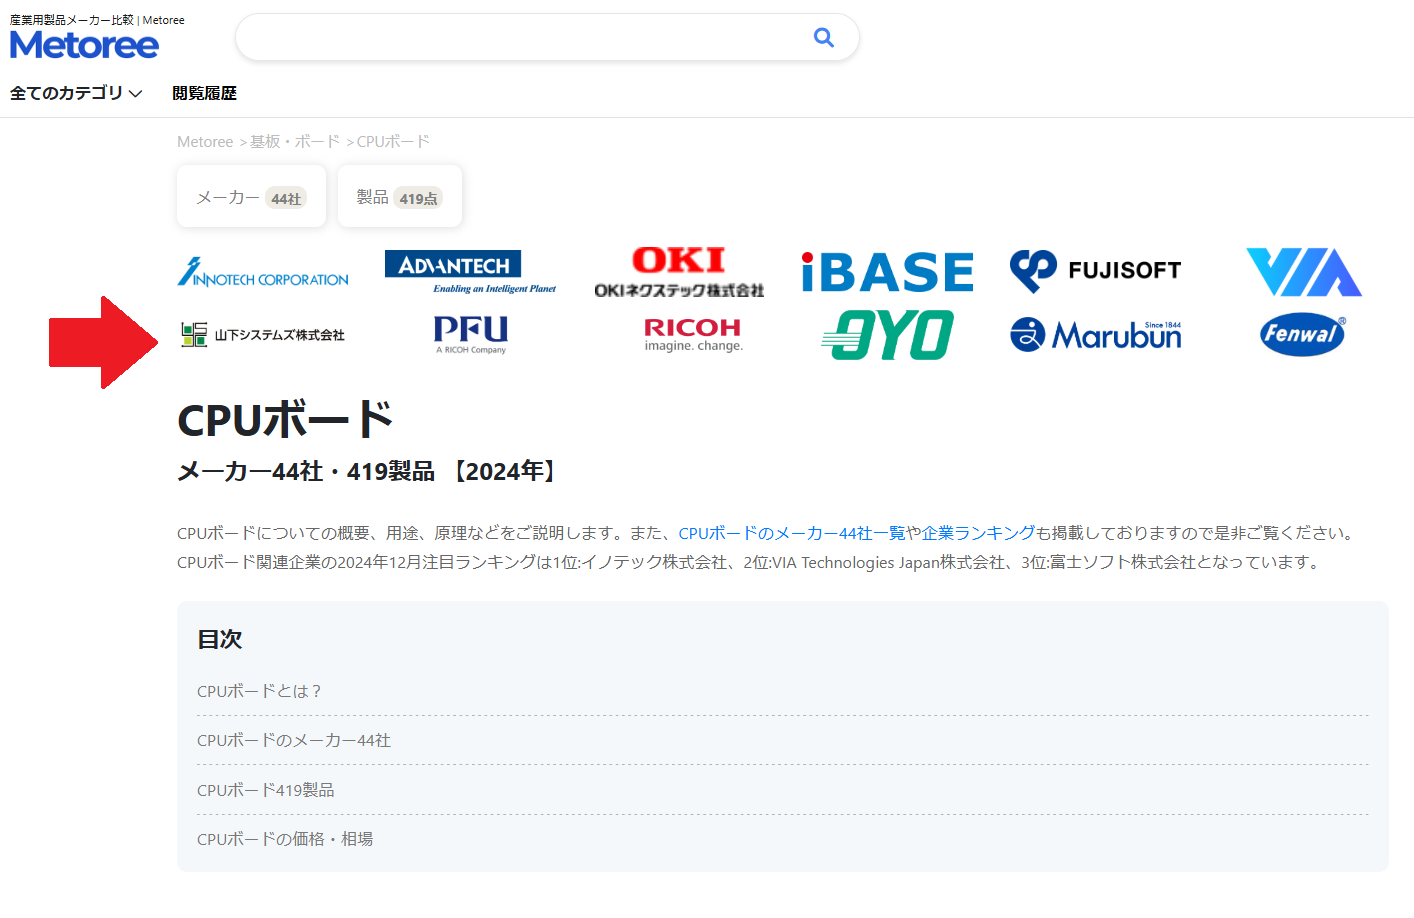Click the CPUボード page heading
Screen dimensions: 1414x918
(x=285, y=420)
